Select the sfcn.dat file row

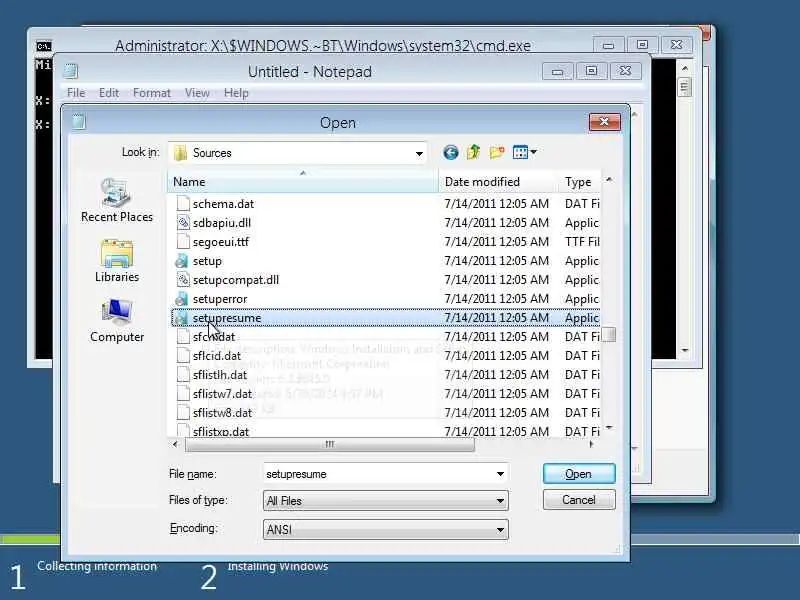[x=385, y=337]
